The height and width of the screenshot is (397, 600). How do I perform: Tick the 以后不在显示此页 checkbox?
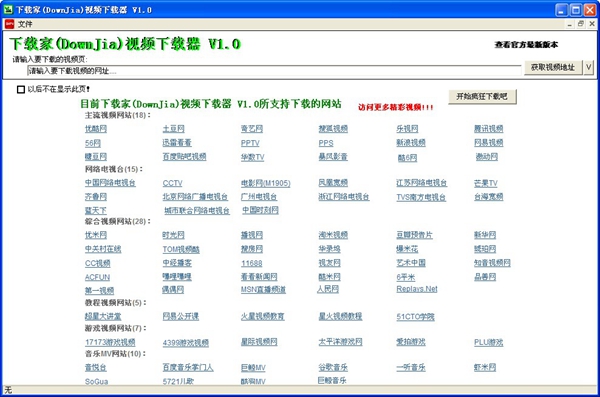click(x=21, y=90)
